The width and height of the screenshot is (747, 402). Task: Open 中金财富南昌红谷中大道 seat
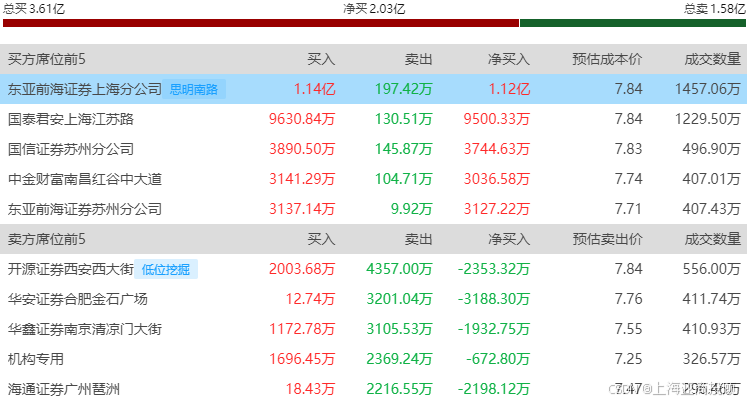click(x=85, y=179)
